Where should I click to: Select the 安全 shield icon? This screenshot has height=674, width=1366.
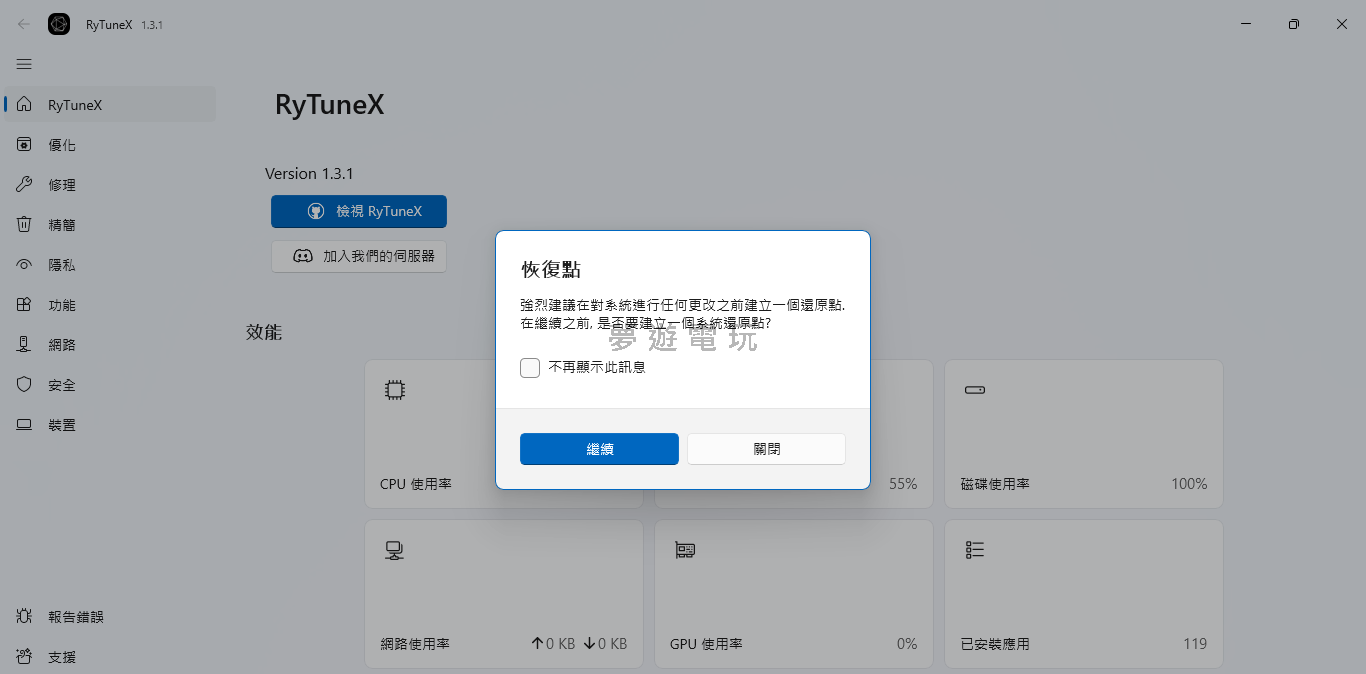pyautogui.click(x=25, y=385)
